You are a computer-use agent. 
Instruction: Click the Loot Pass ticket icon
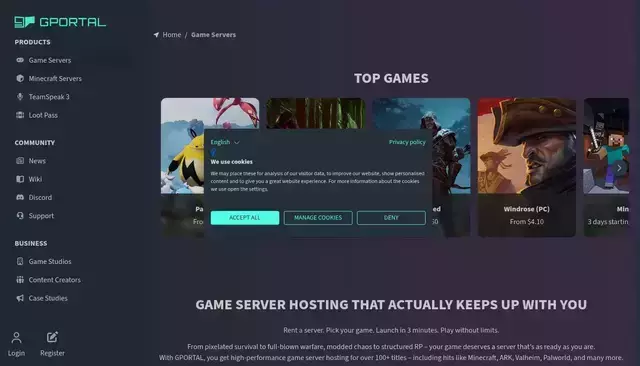[x=20, y=115]
